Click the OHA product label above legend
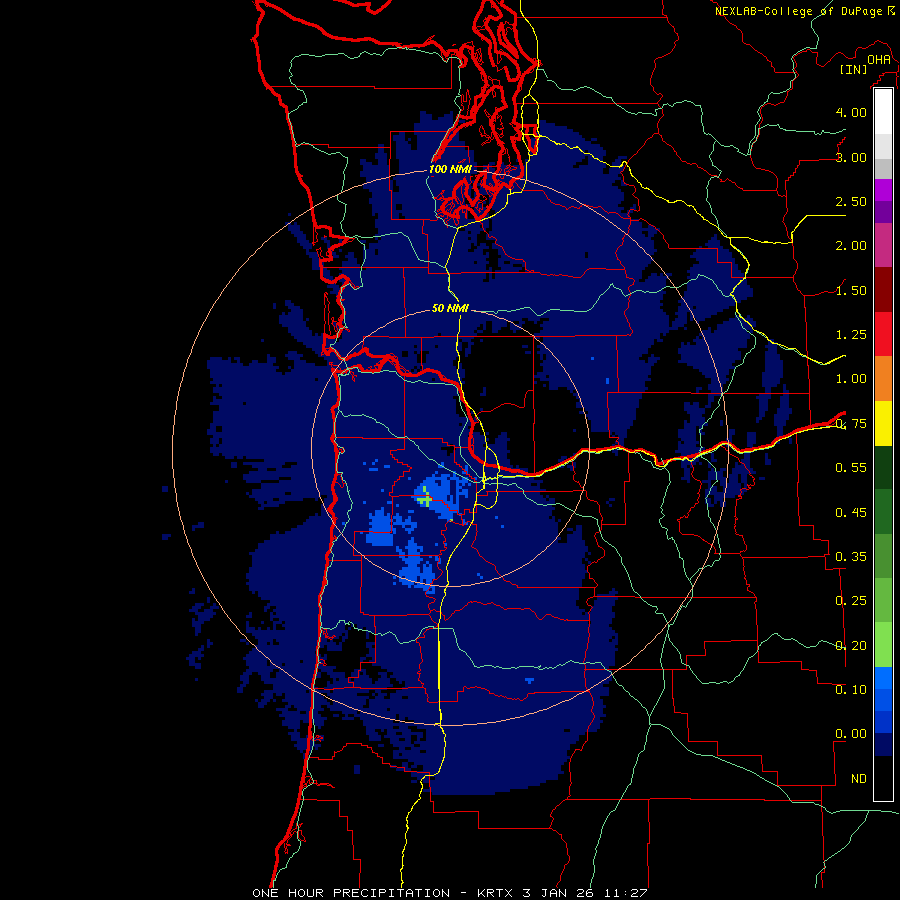This screenshot has height=900, width=900. click(x=879, y=59)
